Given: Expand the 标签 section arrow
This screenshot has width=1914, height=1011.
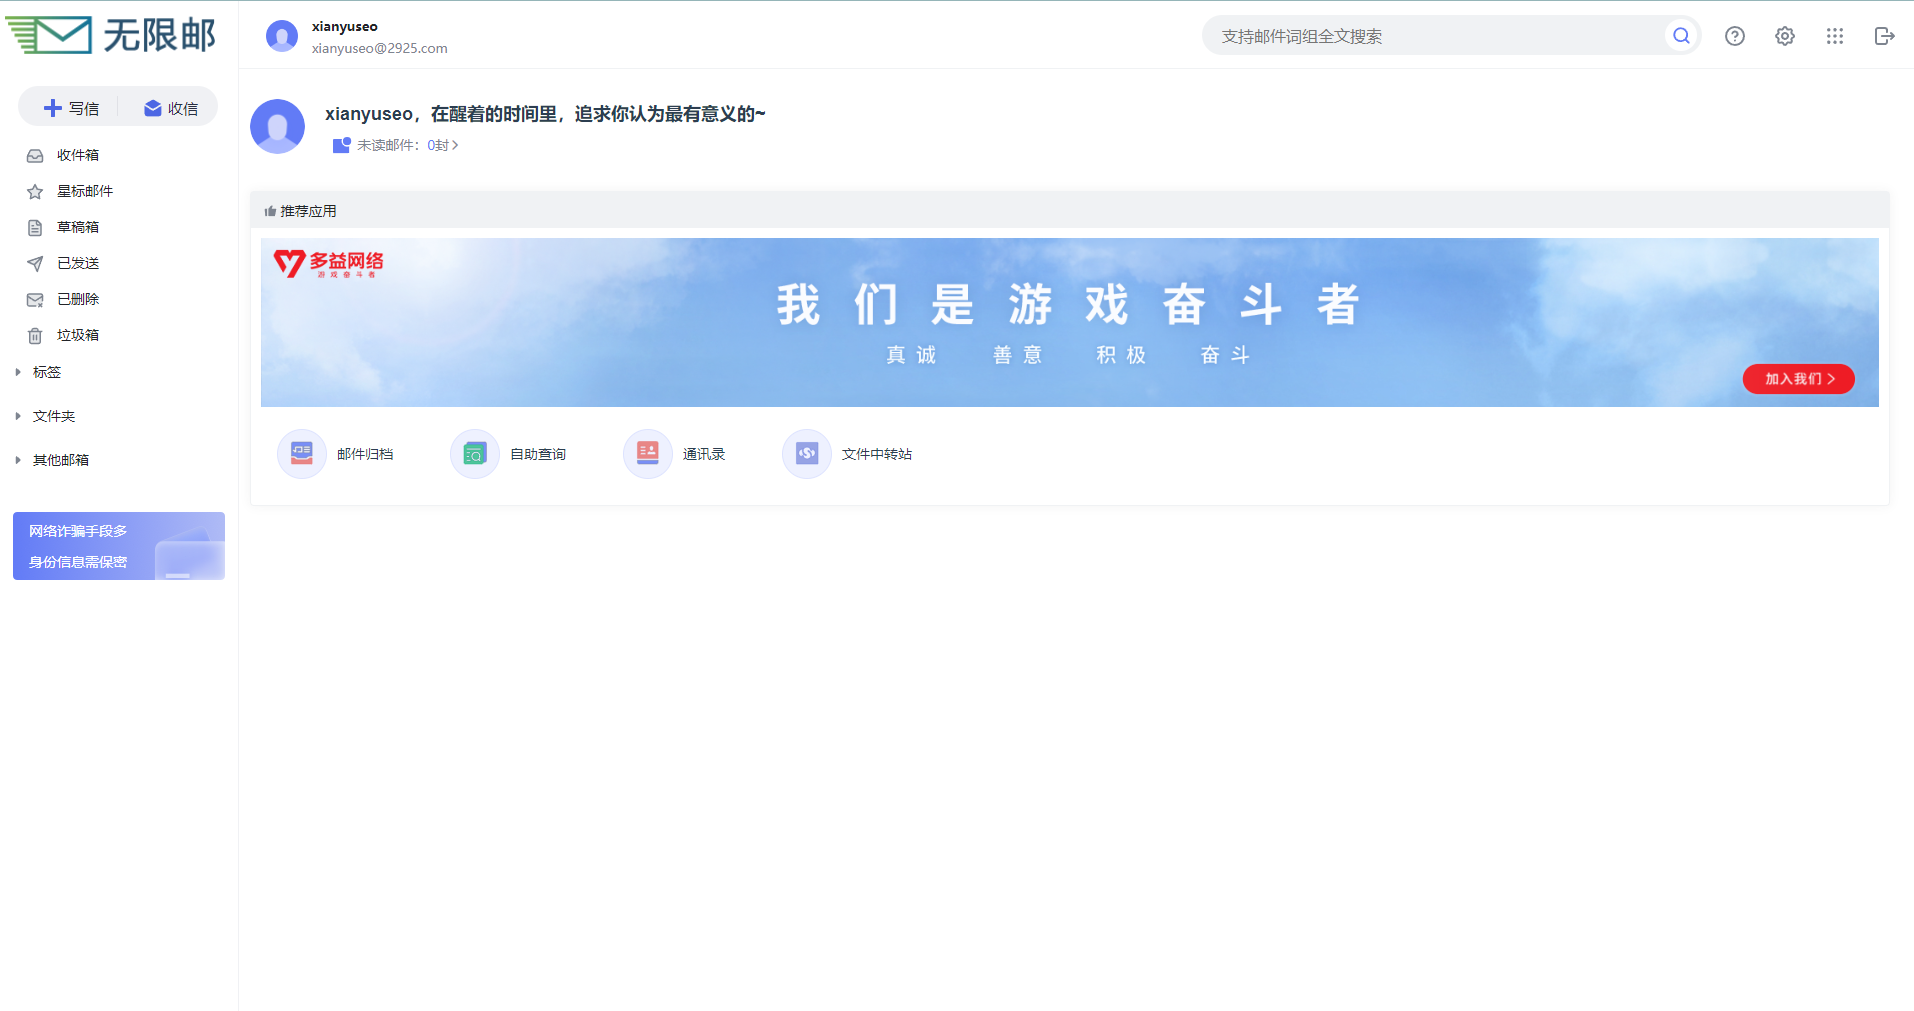Looking at the screenshot, I should point(18,372).
